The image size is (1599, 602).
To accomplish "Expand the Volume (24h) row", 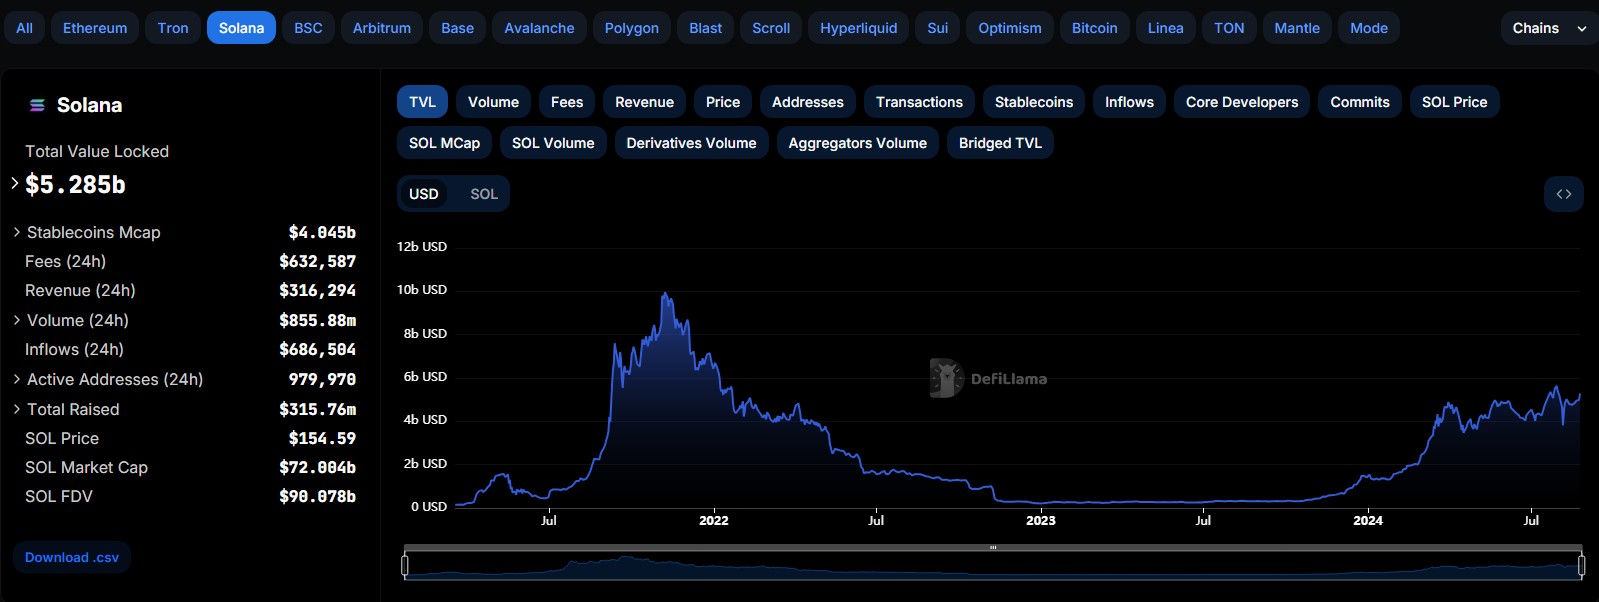I will 17,320.
